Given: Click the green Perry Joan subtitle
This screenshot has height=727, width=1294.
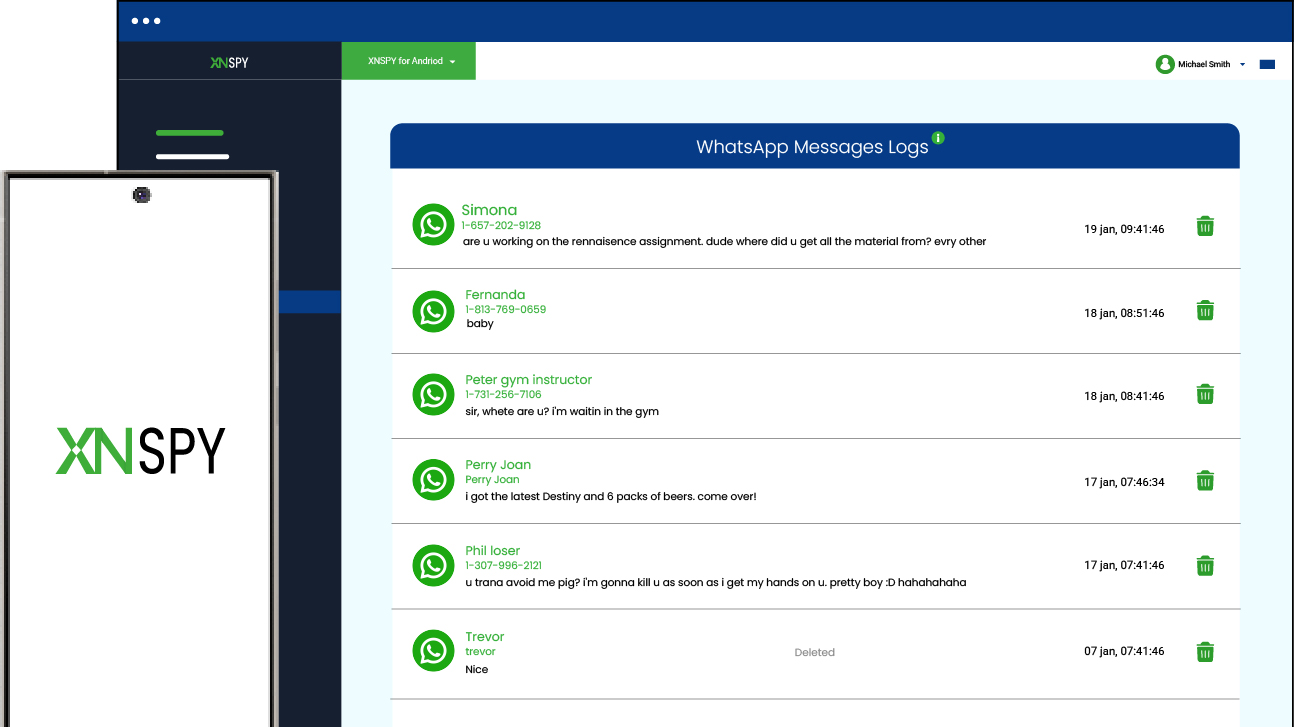Looking at the screenshot, I should tap(492, 480).
